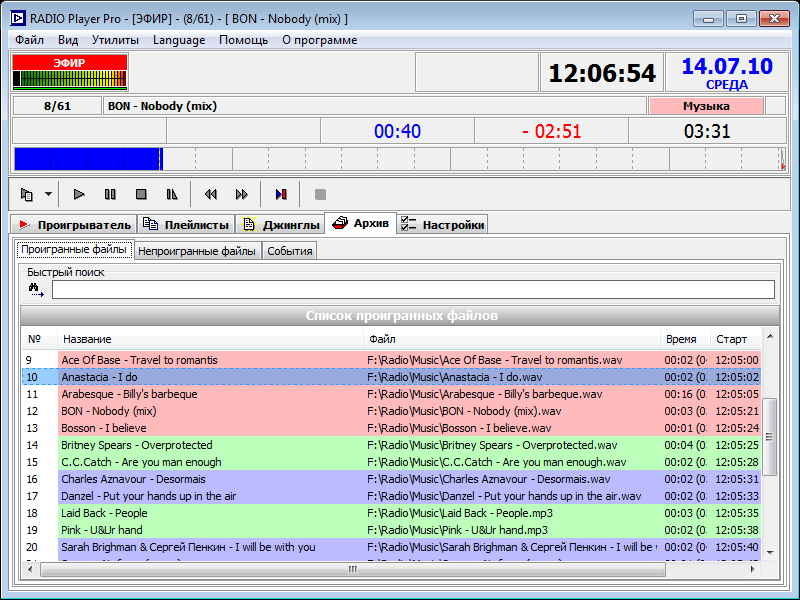
Task: Select the row Ace Of Base - Travel to romantis
Action: [391, 360]
